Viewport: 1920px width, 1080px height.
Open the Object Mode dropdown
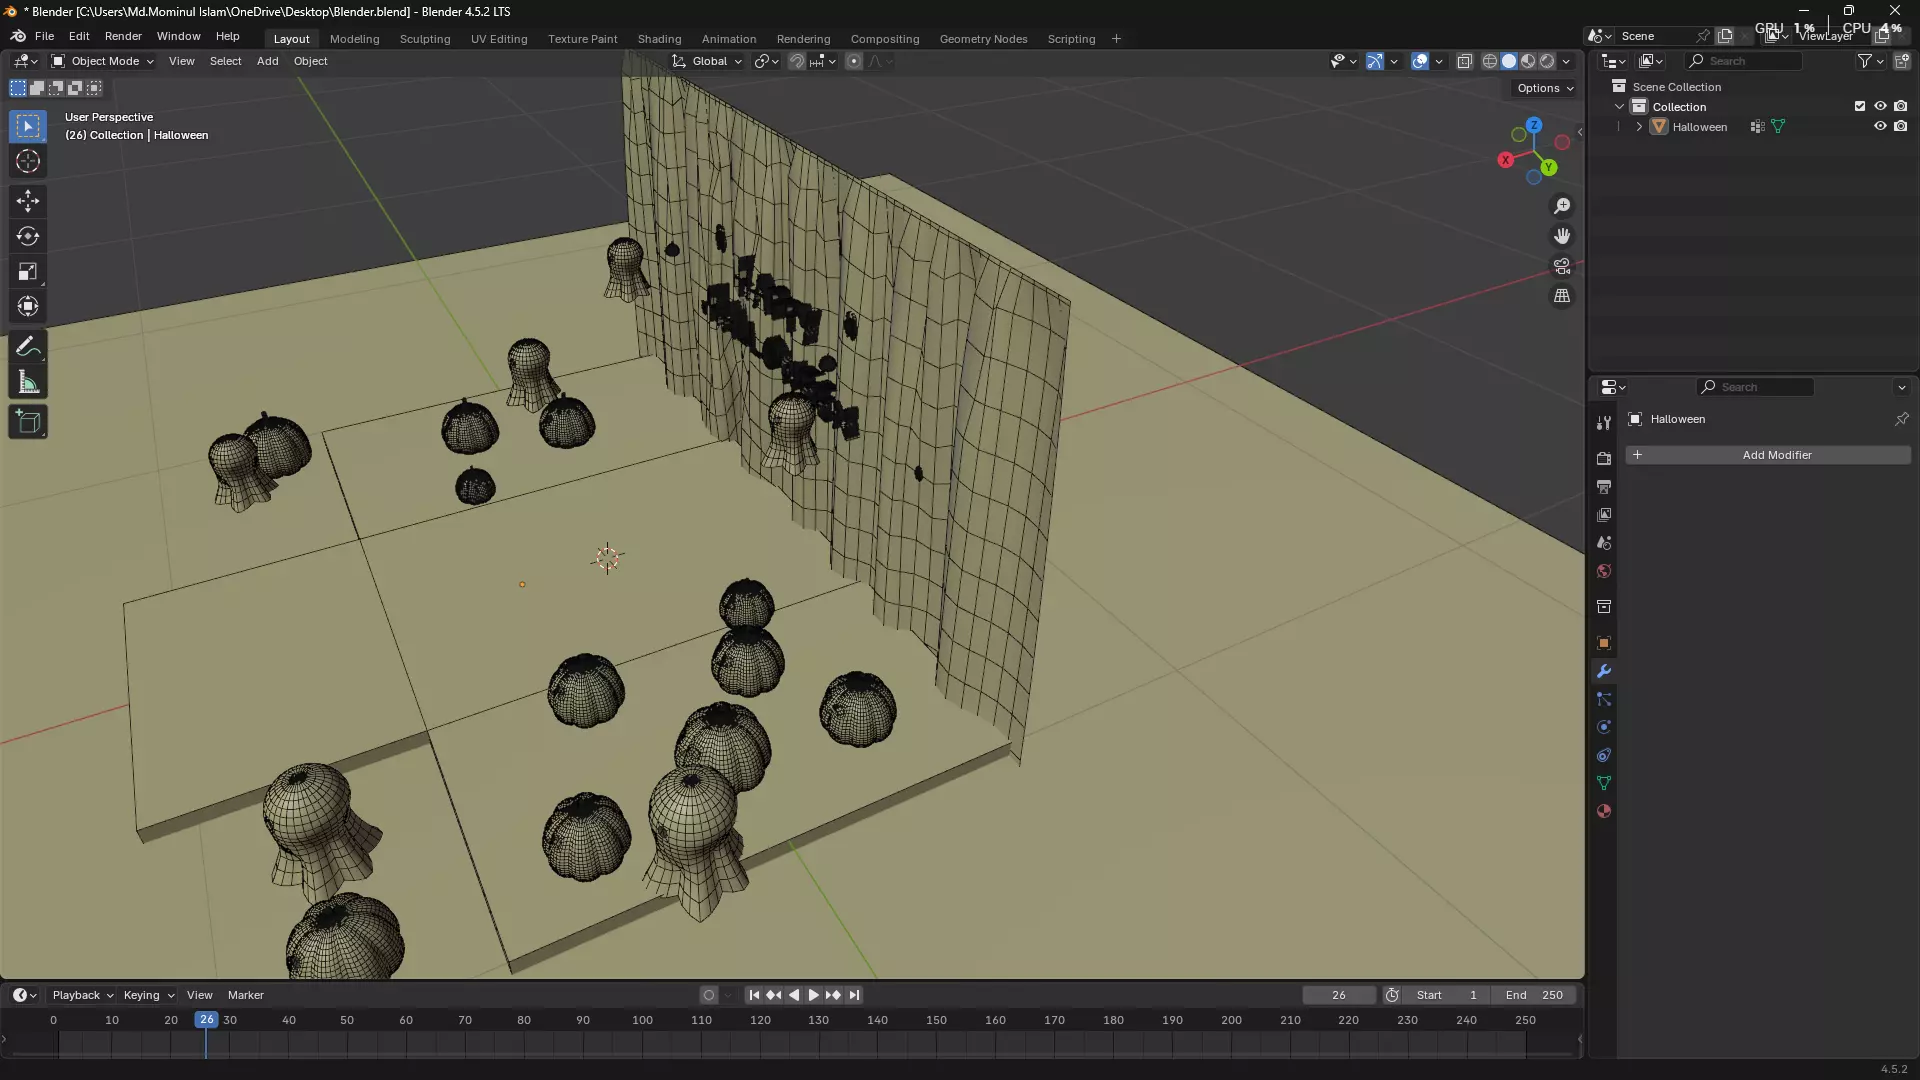point(103,61)
